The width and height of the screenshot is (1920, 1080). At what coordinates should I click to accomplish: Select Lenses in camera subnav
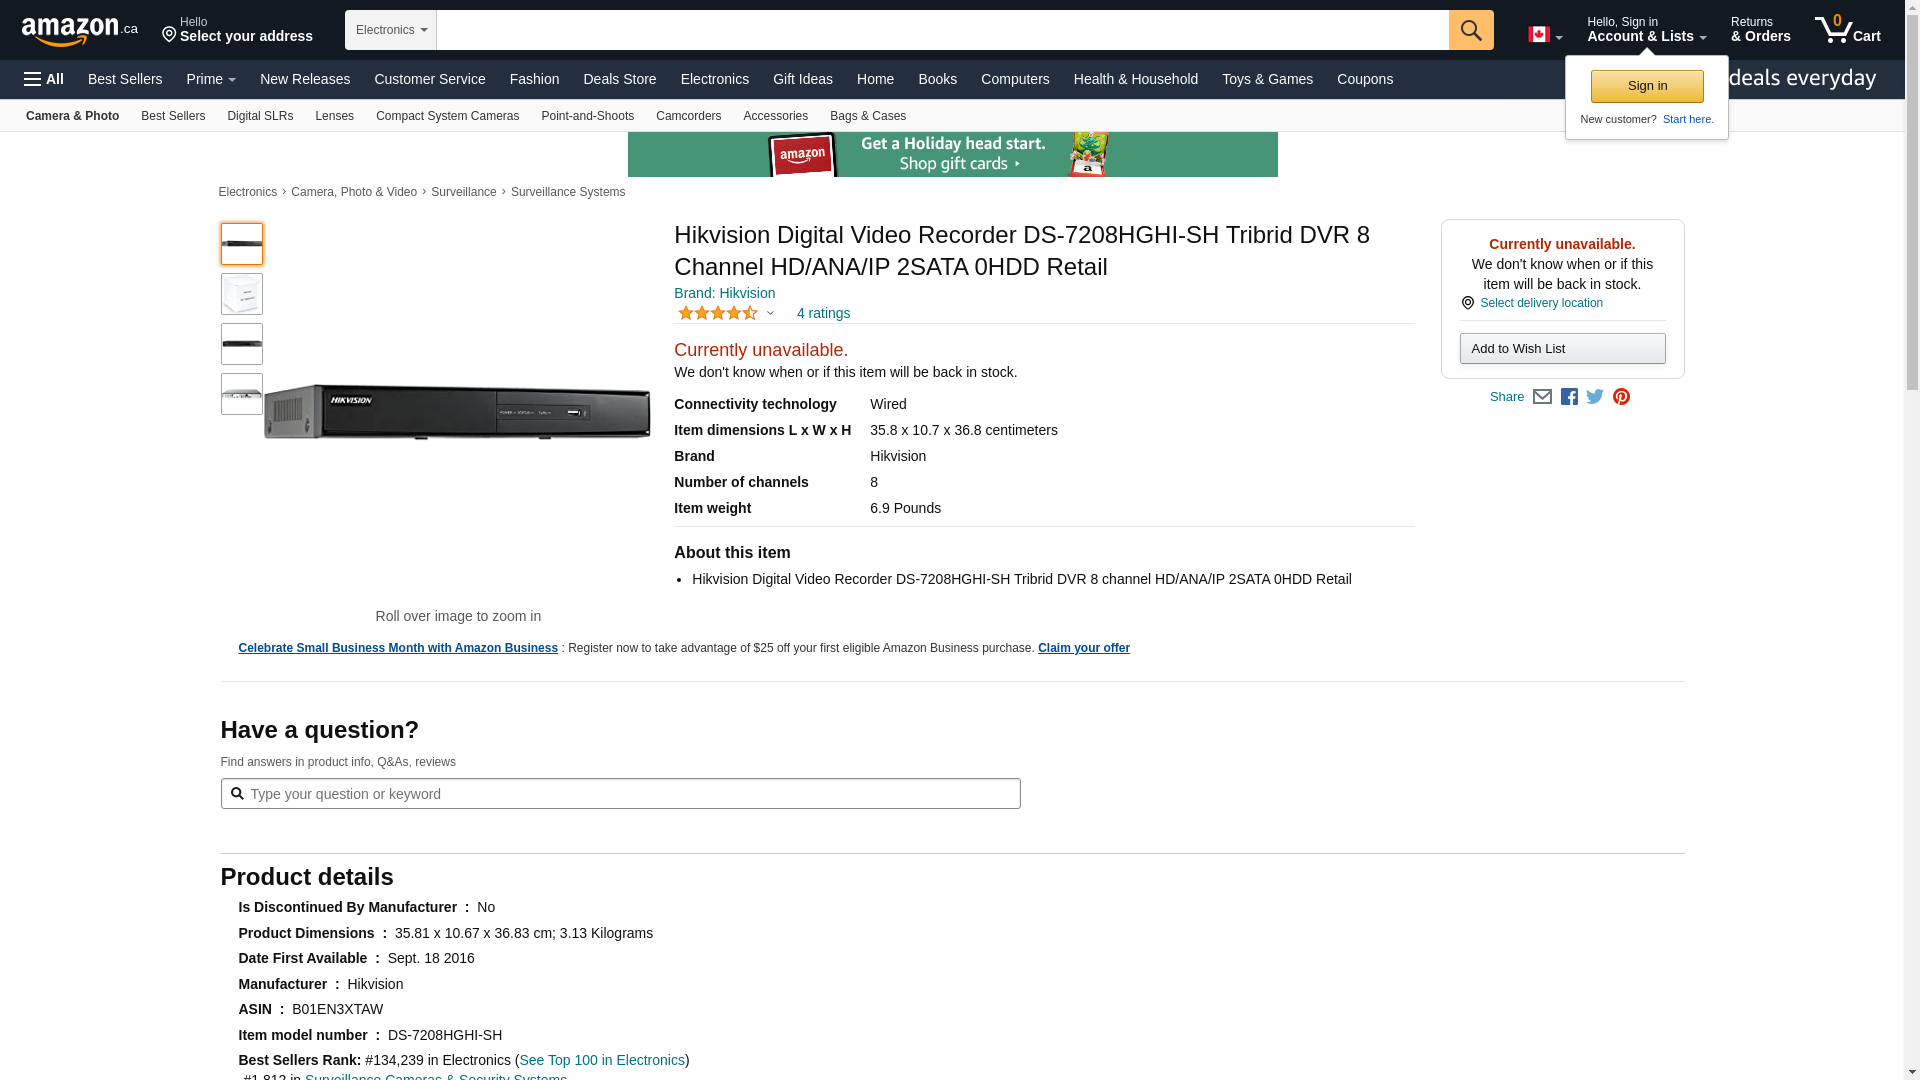click(x=334, y=116)
